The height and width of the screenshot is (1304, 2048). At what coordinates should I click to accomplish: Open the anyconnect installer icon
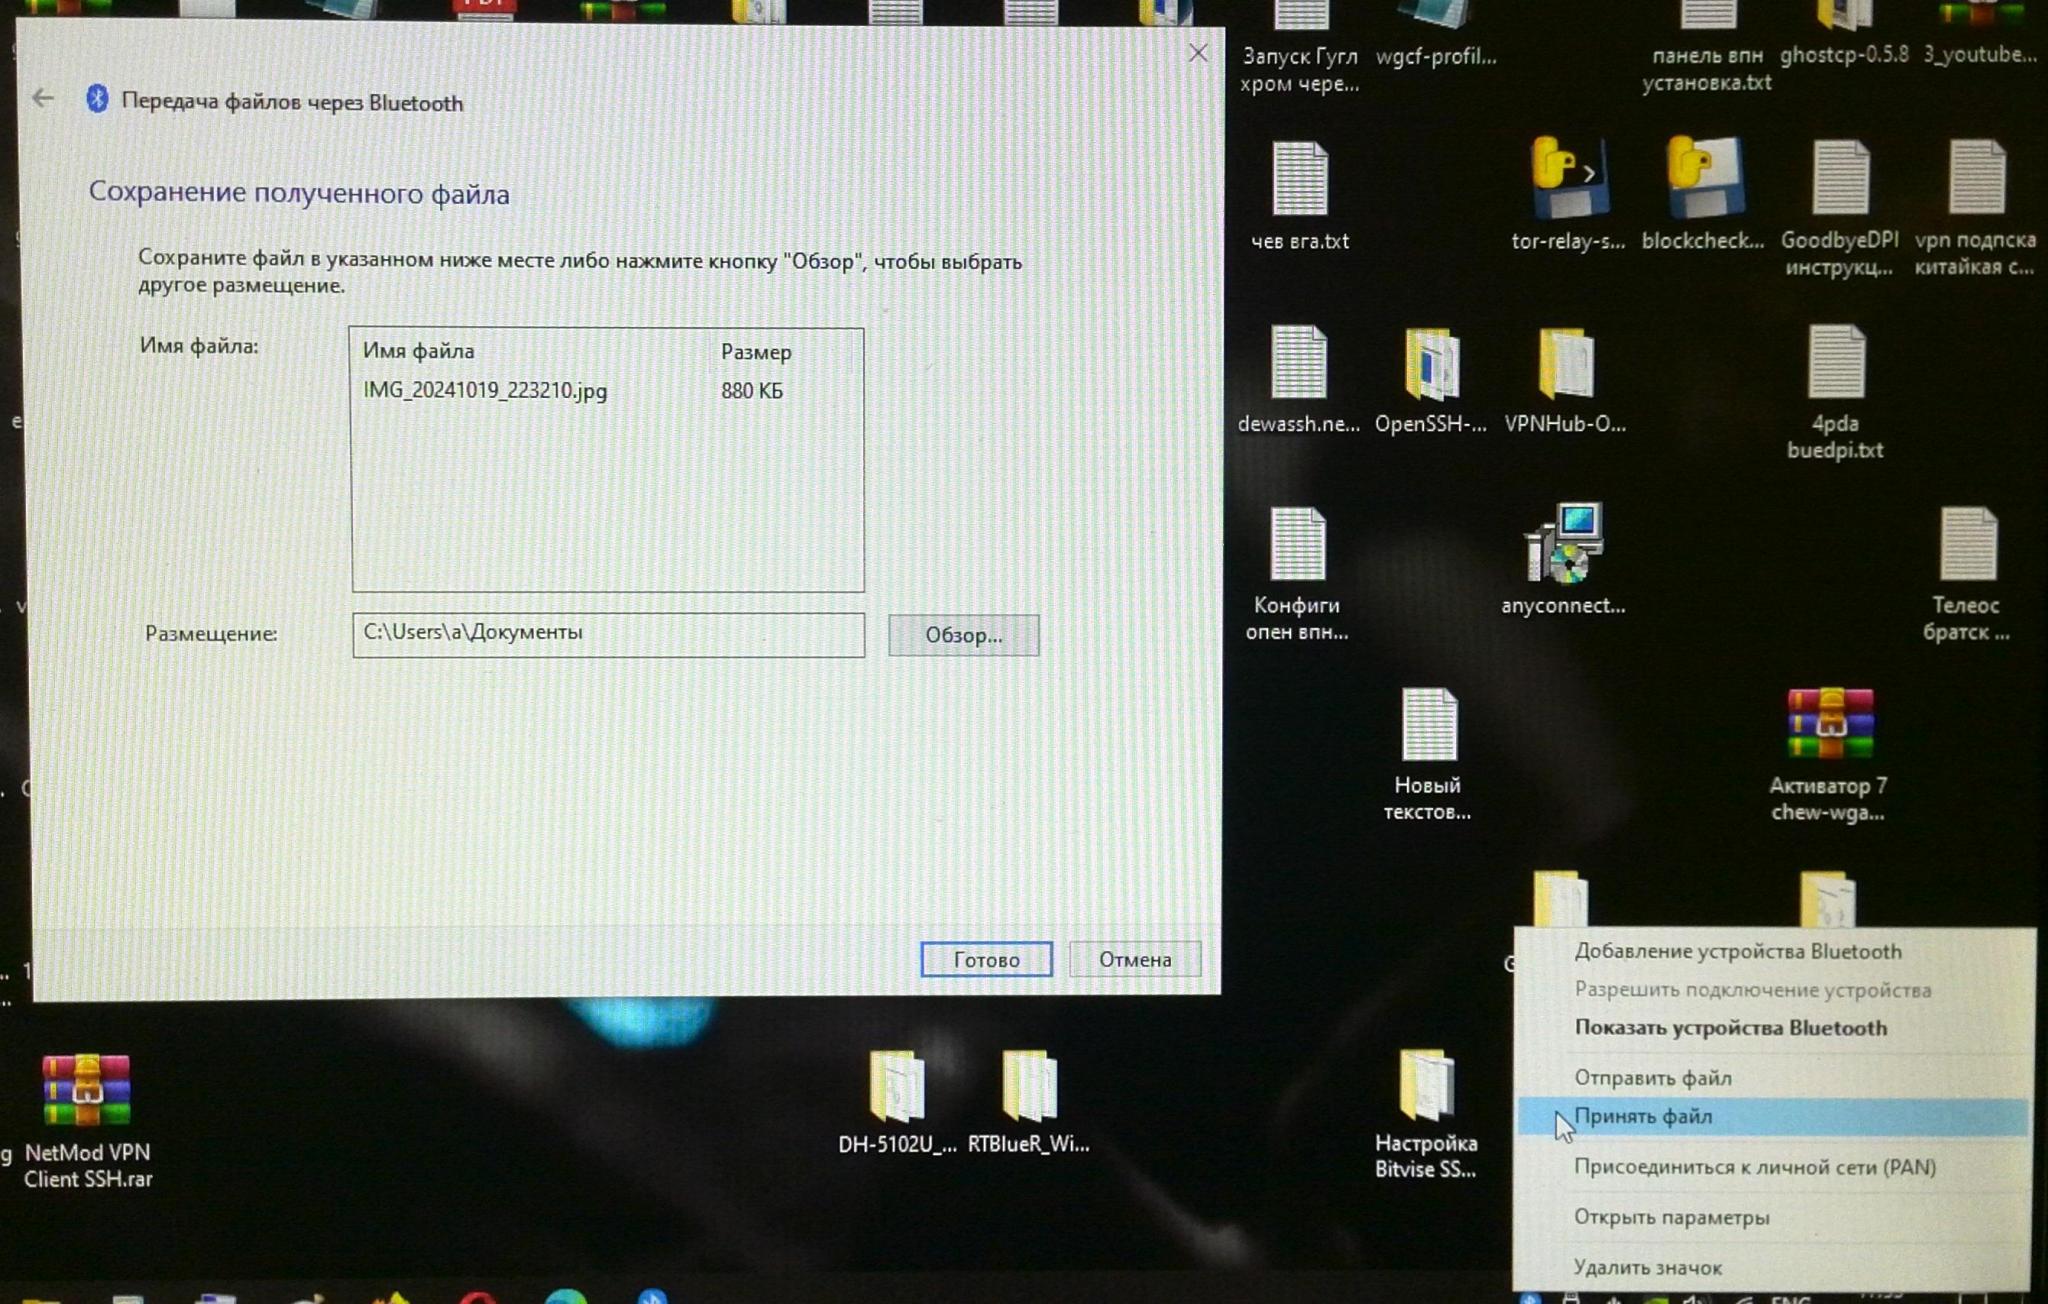(x=1565, y=545)
